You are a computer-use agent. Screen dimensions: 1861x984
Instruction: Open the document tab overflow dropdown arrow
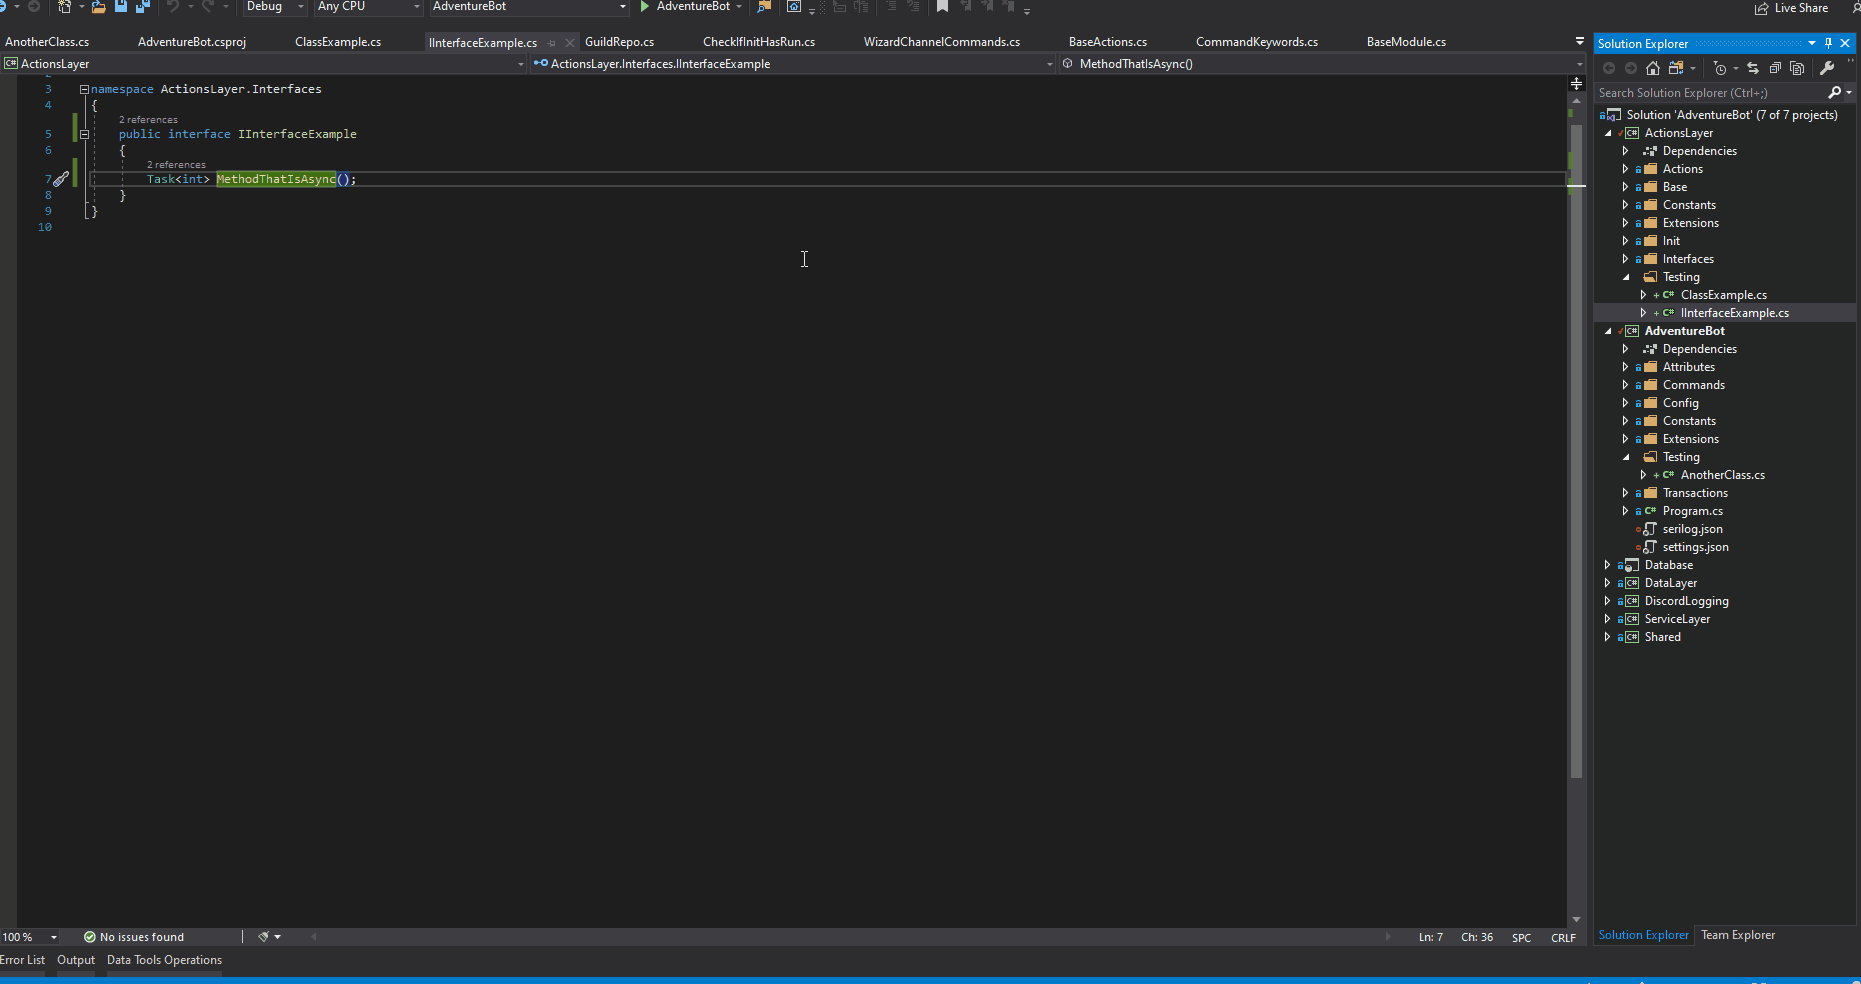pyautogui.click(x=1580, y=41)
